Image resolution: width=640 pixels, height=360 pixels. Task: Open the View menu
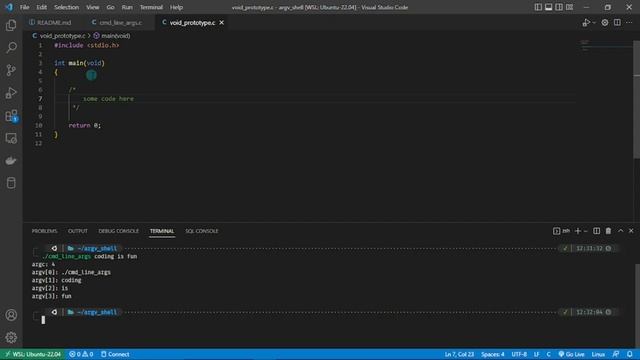pos(93,7)
